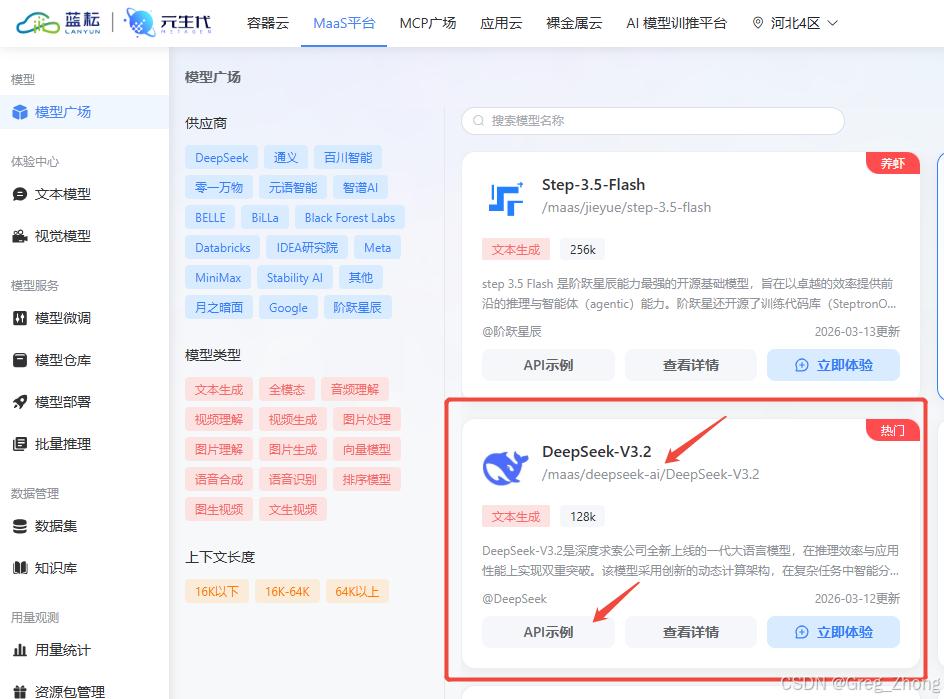Open 模型广场 in the sidebar
Screen dimensions: 944x699
point(84,112)
